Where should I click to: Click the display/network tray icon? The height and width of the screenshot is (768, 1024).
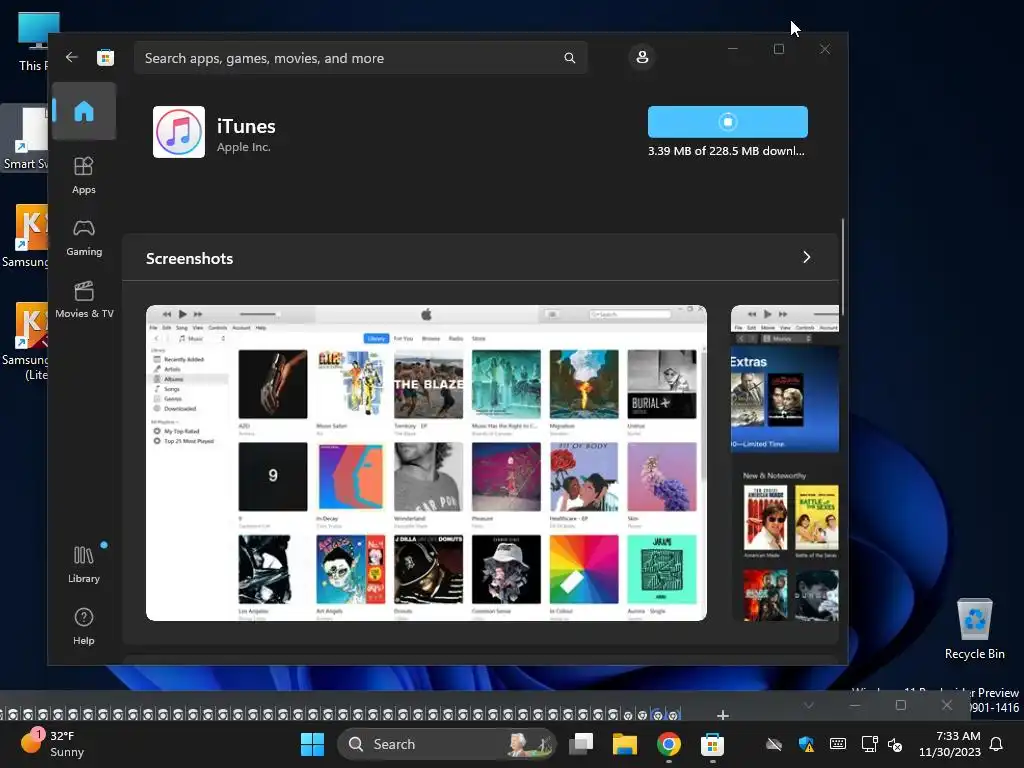[869, 744]
